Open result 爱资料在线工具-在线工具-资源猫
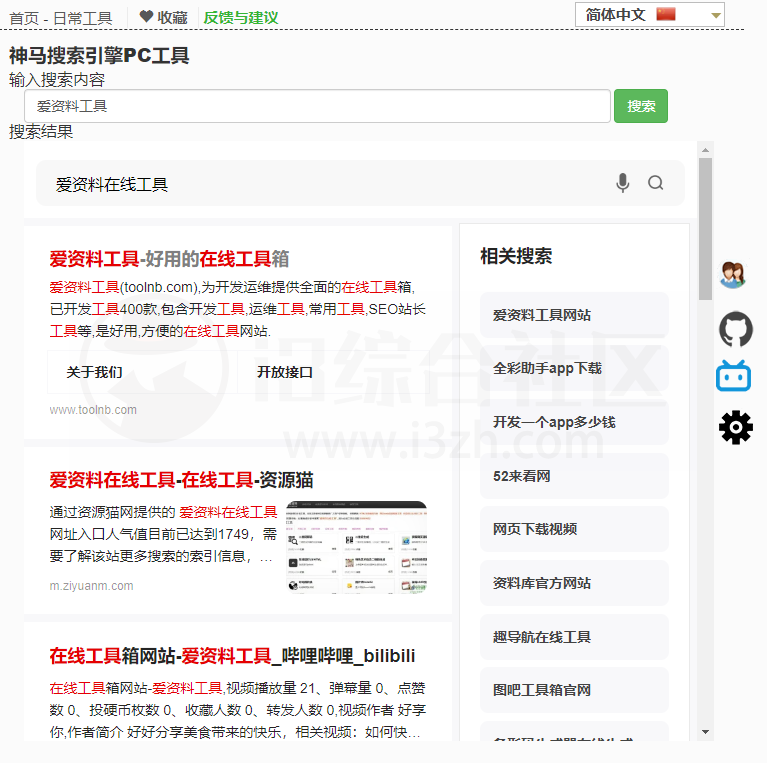This screenshot has width=767, height=763. [x=181, y=480]
